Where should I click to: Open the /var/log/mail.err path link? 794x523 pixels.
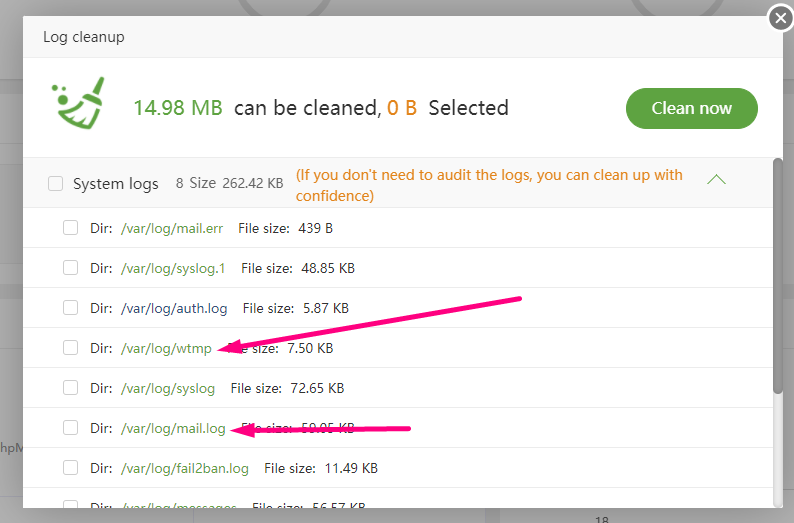coord(171,228)
